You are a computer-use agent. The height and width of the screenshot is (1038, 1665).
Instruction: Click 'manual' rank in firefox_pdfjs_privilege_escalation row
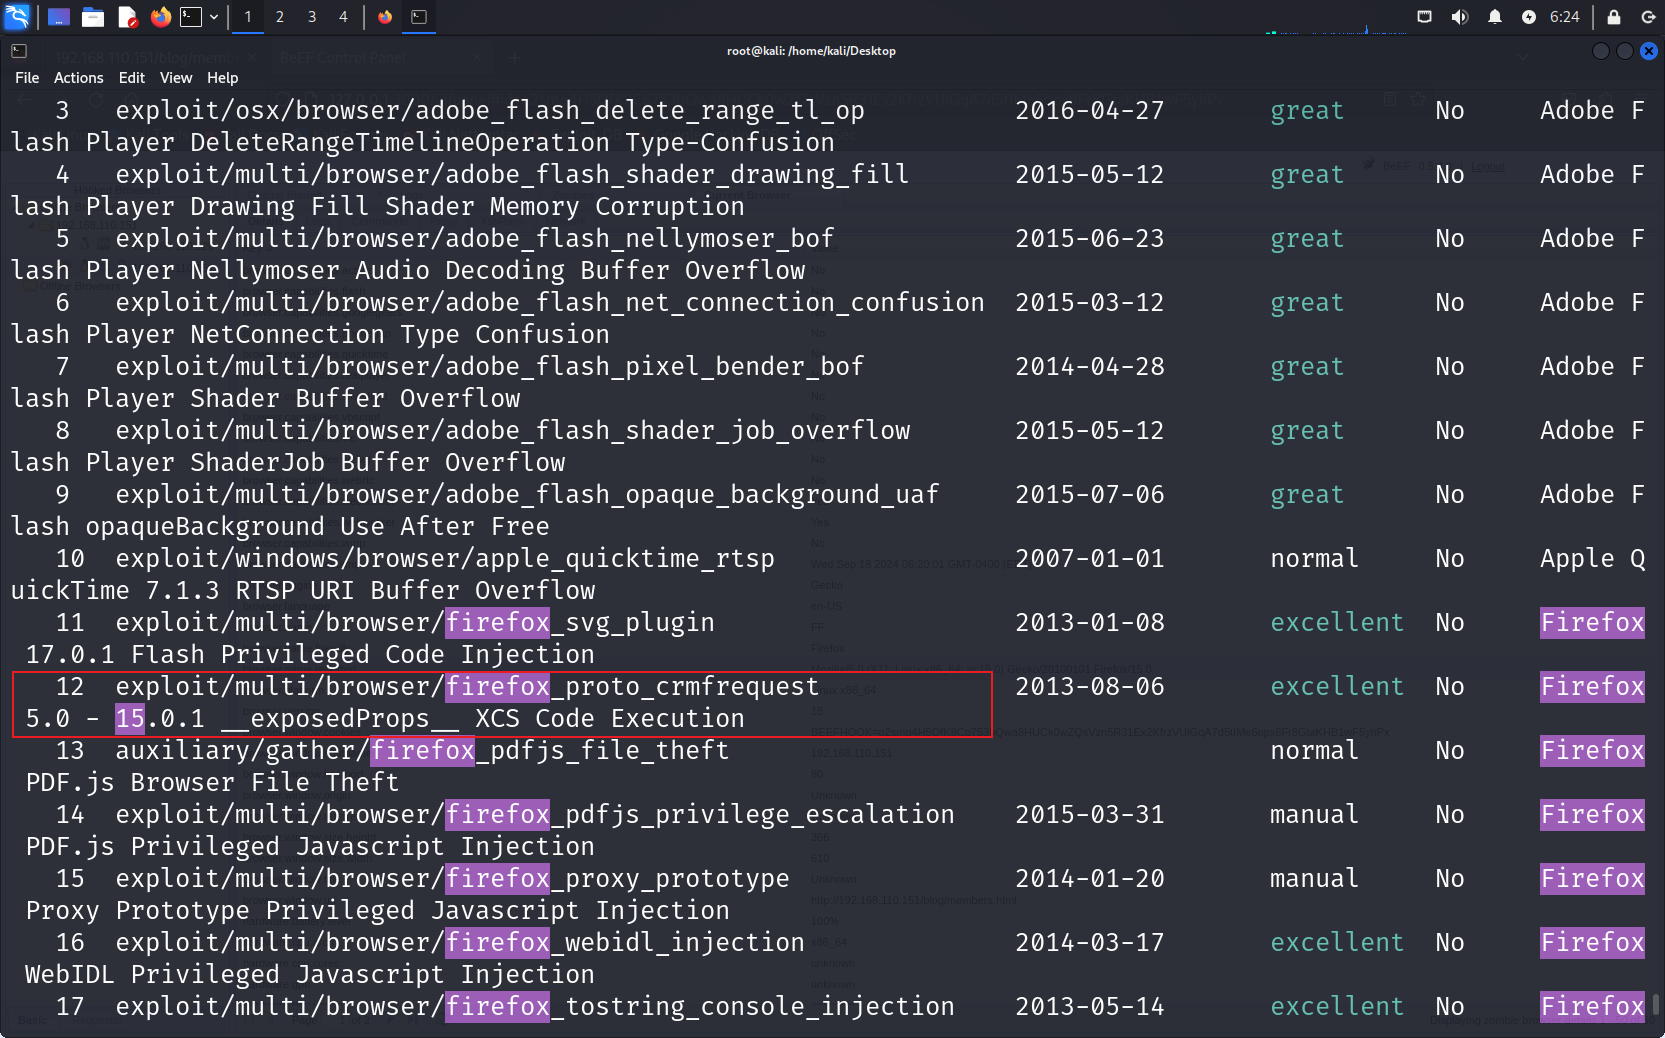(x=1314, y=814)
